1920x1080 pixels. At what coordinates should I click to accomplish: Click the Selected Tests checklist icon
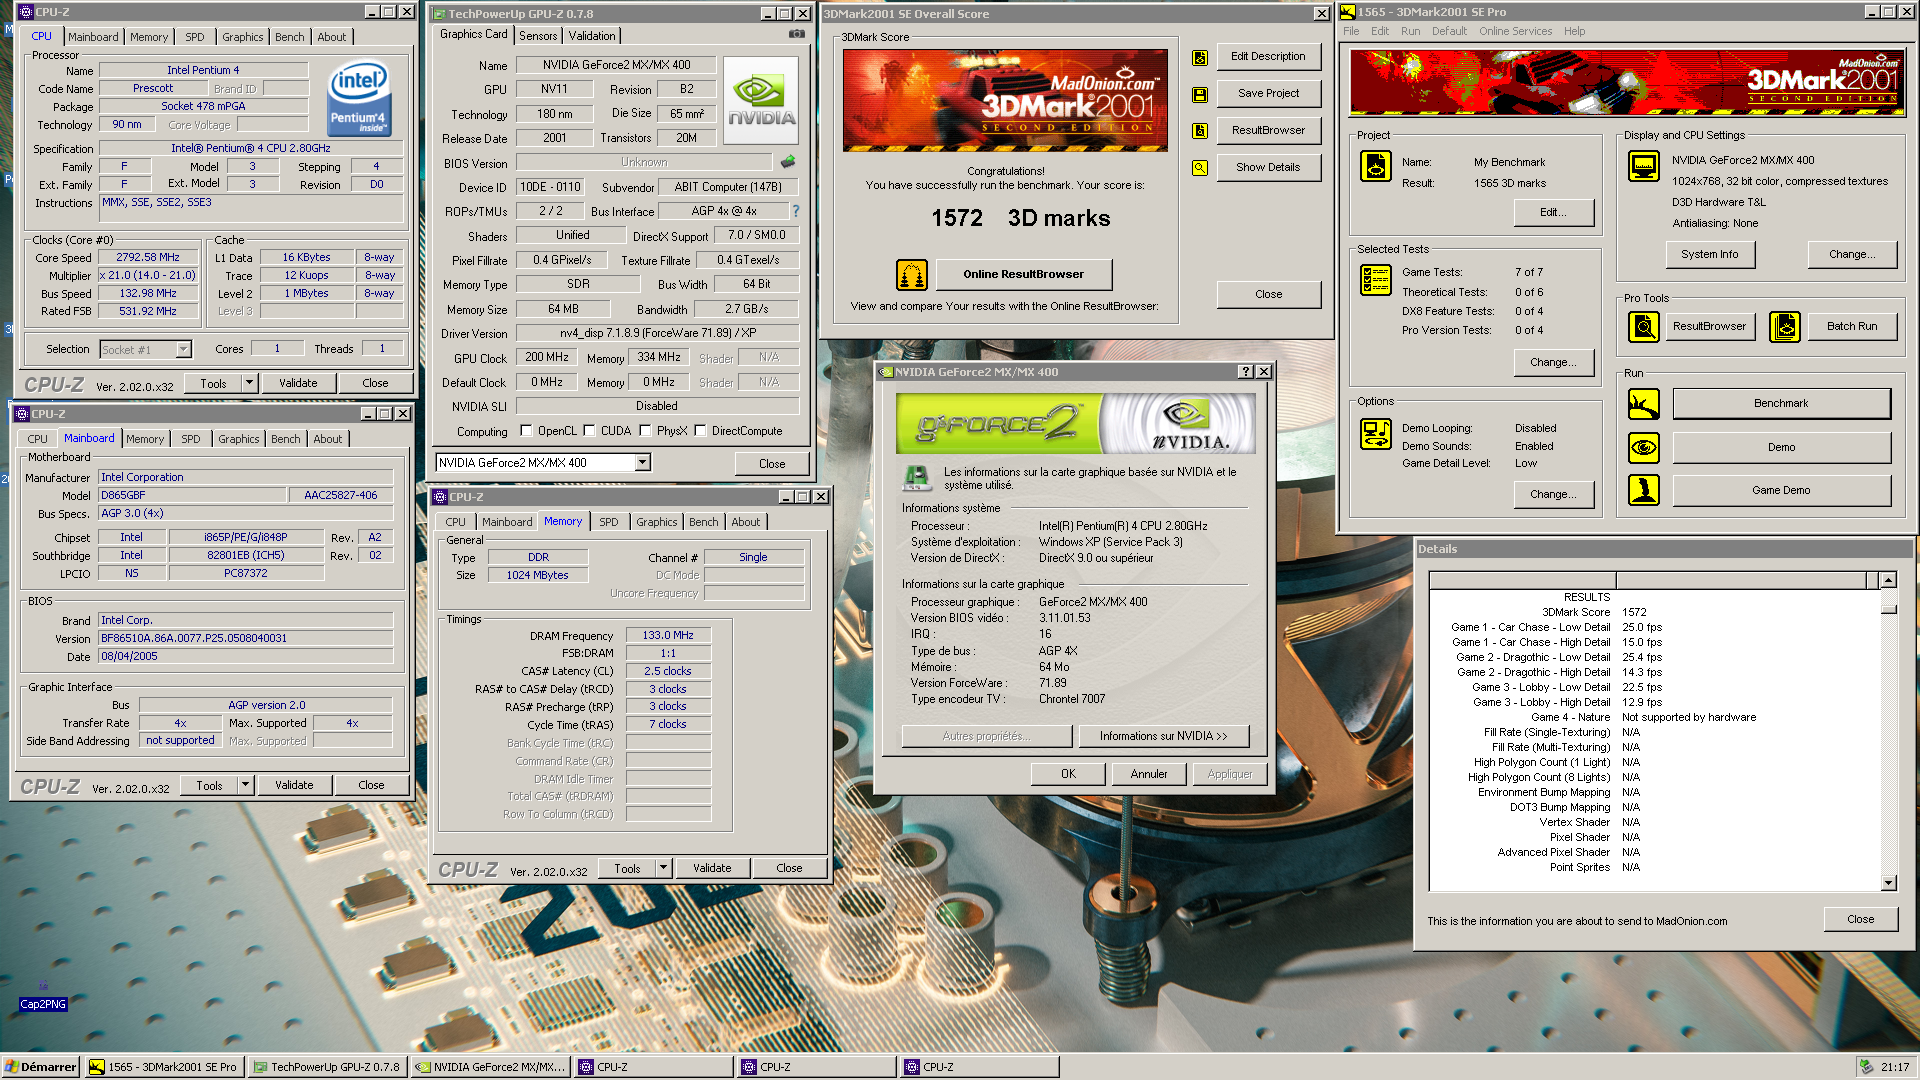click(1376, 280)
